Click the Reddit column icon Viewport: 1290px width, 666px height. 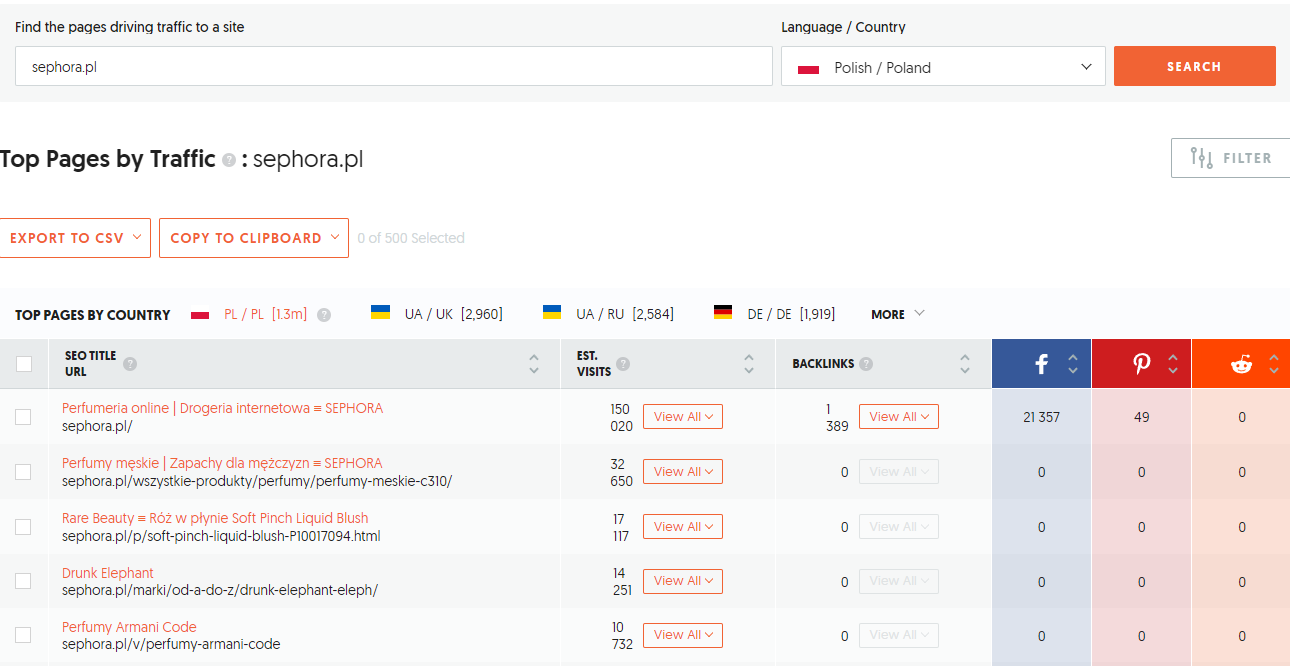pos(1241,364)
